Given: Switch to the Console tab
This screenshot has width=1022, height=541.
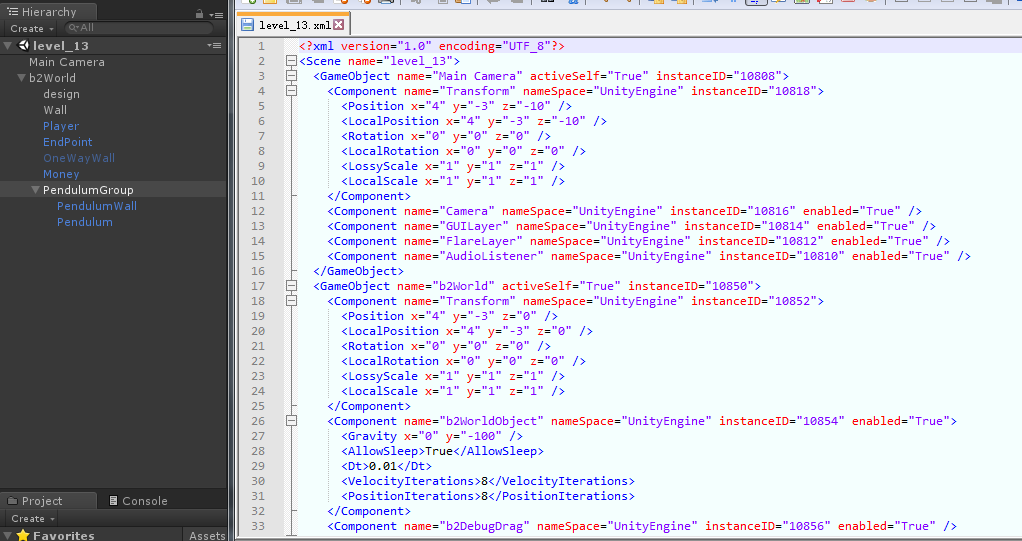Looking at the screenshot, I should point(138,501).
